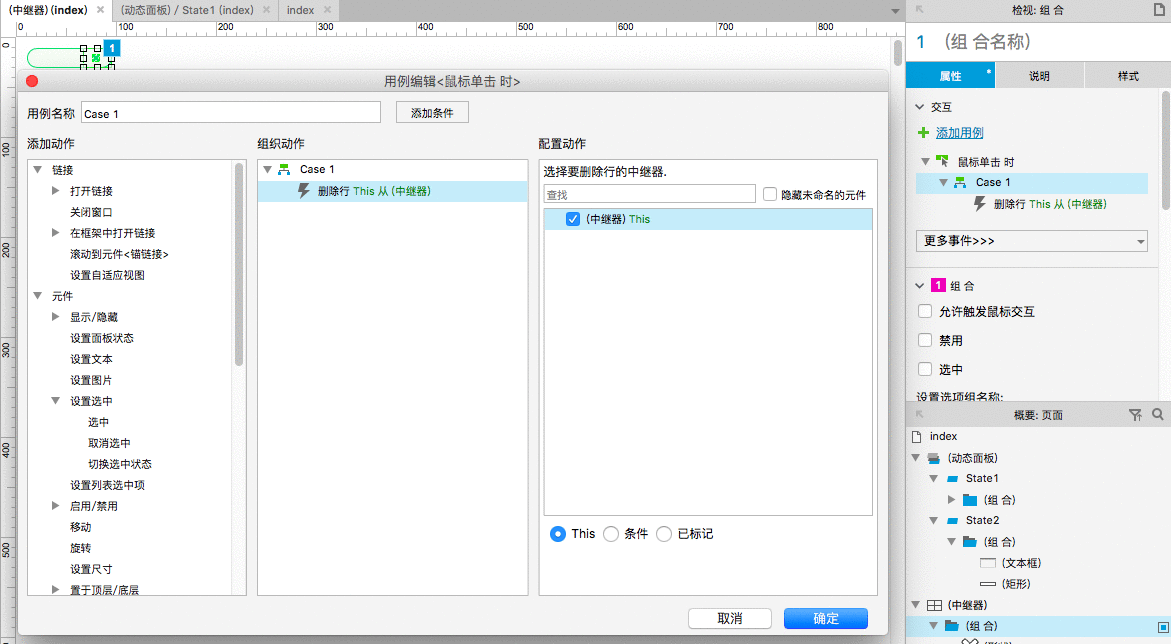The width and height of the screenshot is (1171, 644).
Task: Click the blue footnote 1 badge on the canvas
Action: 111,48
